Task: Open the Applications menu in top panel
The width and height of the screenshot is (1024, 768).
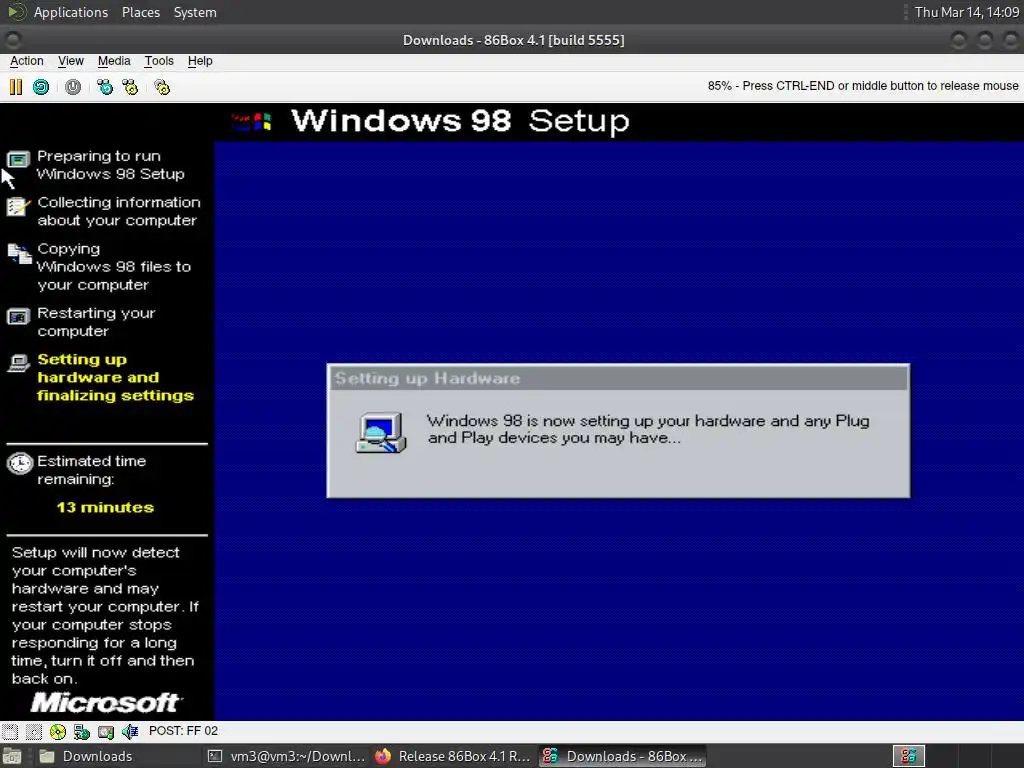Action: [71, 12]
